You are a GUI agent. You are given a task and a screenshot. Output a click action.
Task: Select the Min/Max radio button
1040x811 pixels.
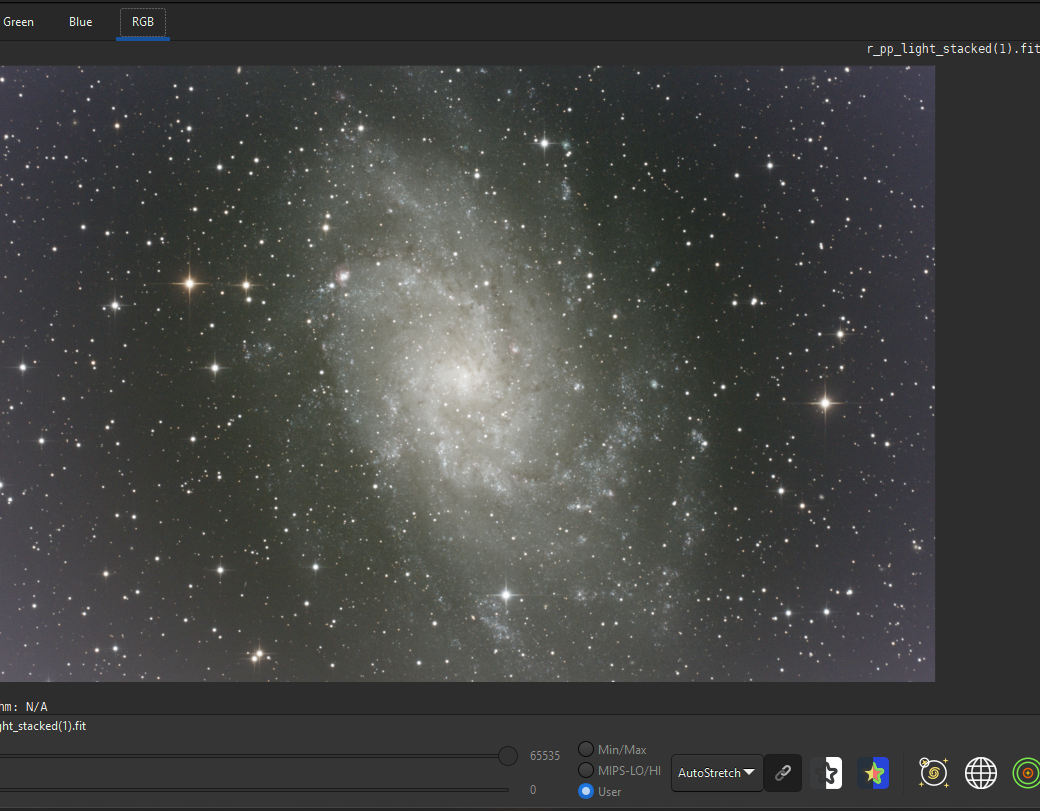pos(586,749)
